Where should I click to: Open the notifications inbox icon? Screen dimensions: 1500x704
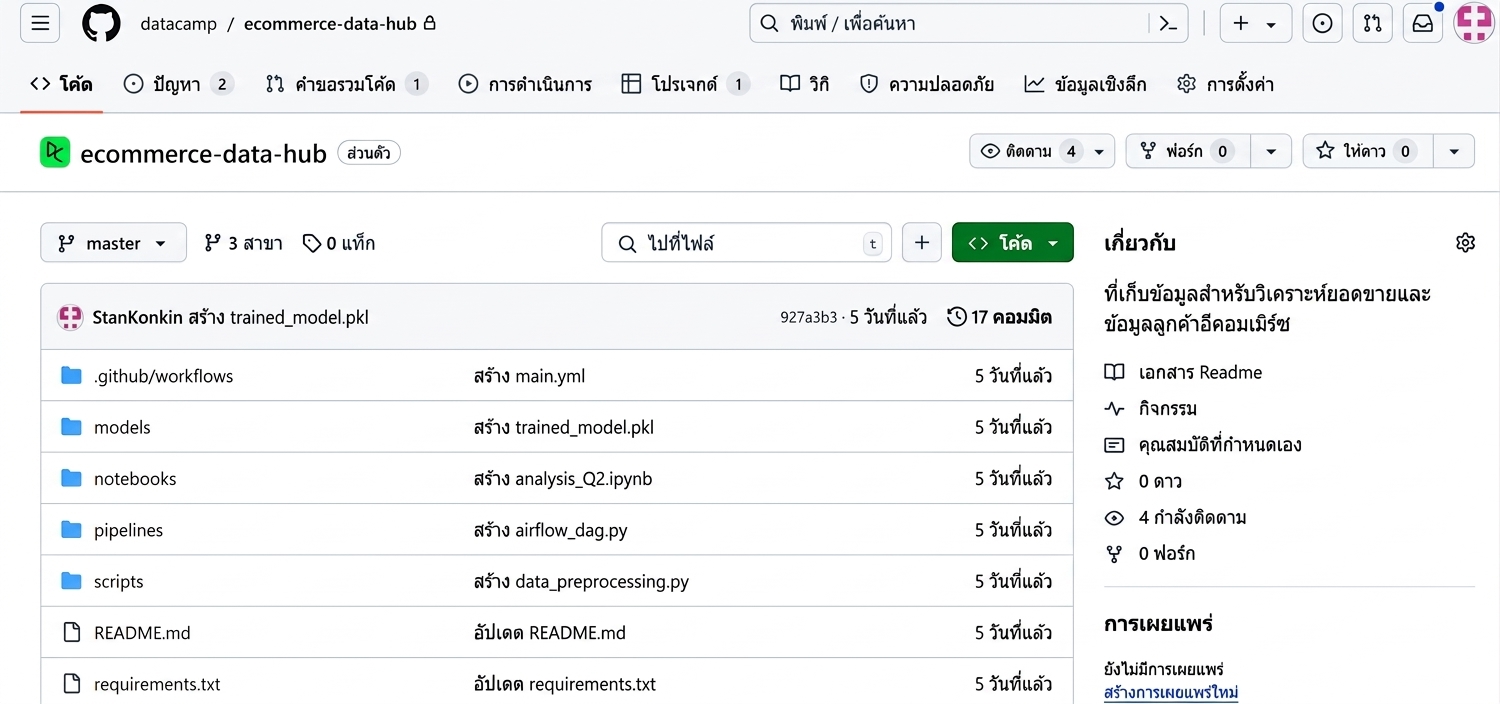tap(1422, 23)
